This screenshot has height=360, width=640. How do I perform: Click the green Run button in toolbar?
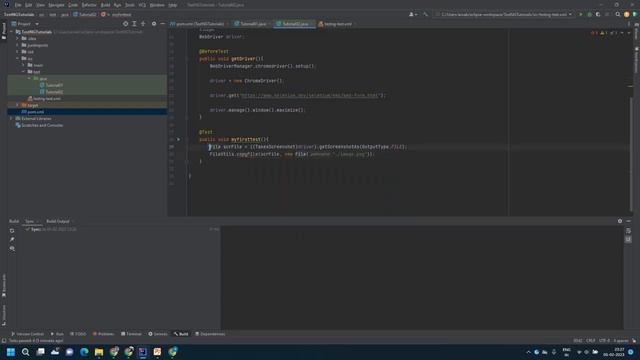point(581,14)
